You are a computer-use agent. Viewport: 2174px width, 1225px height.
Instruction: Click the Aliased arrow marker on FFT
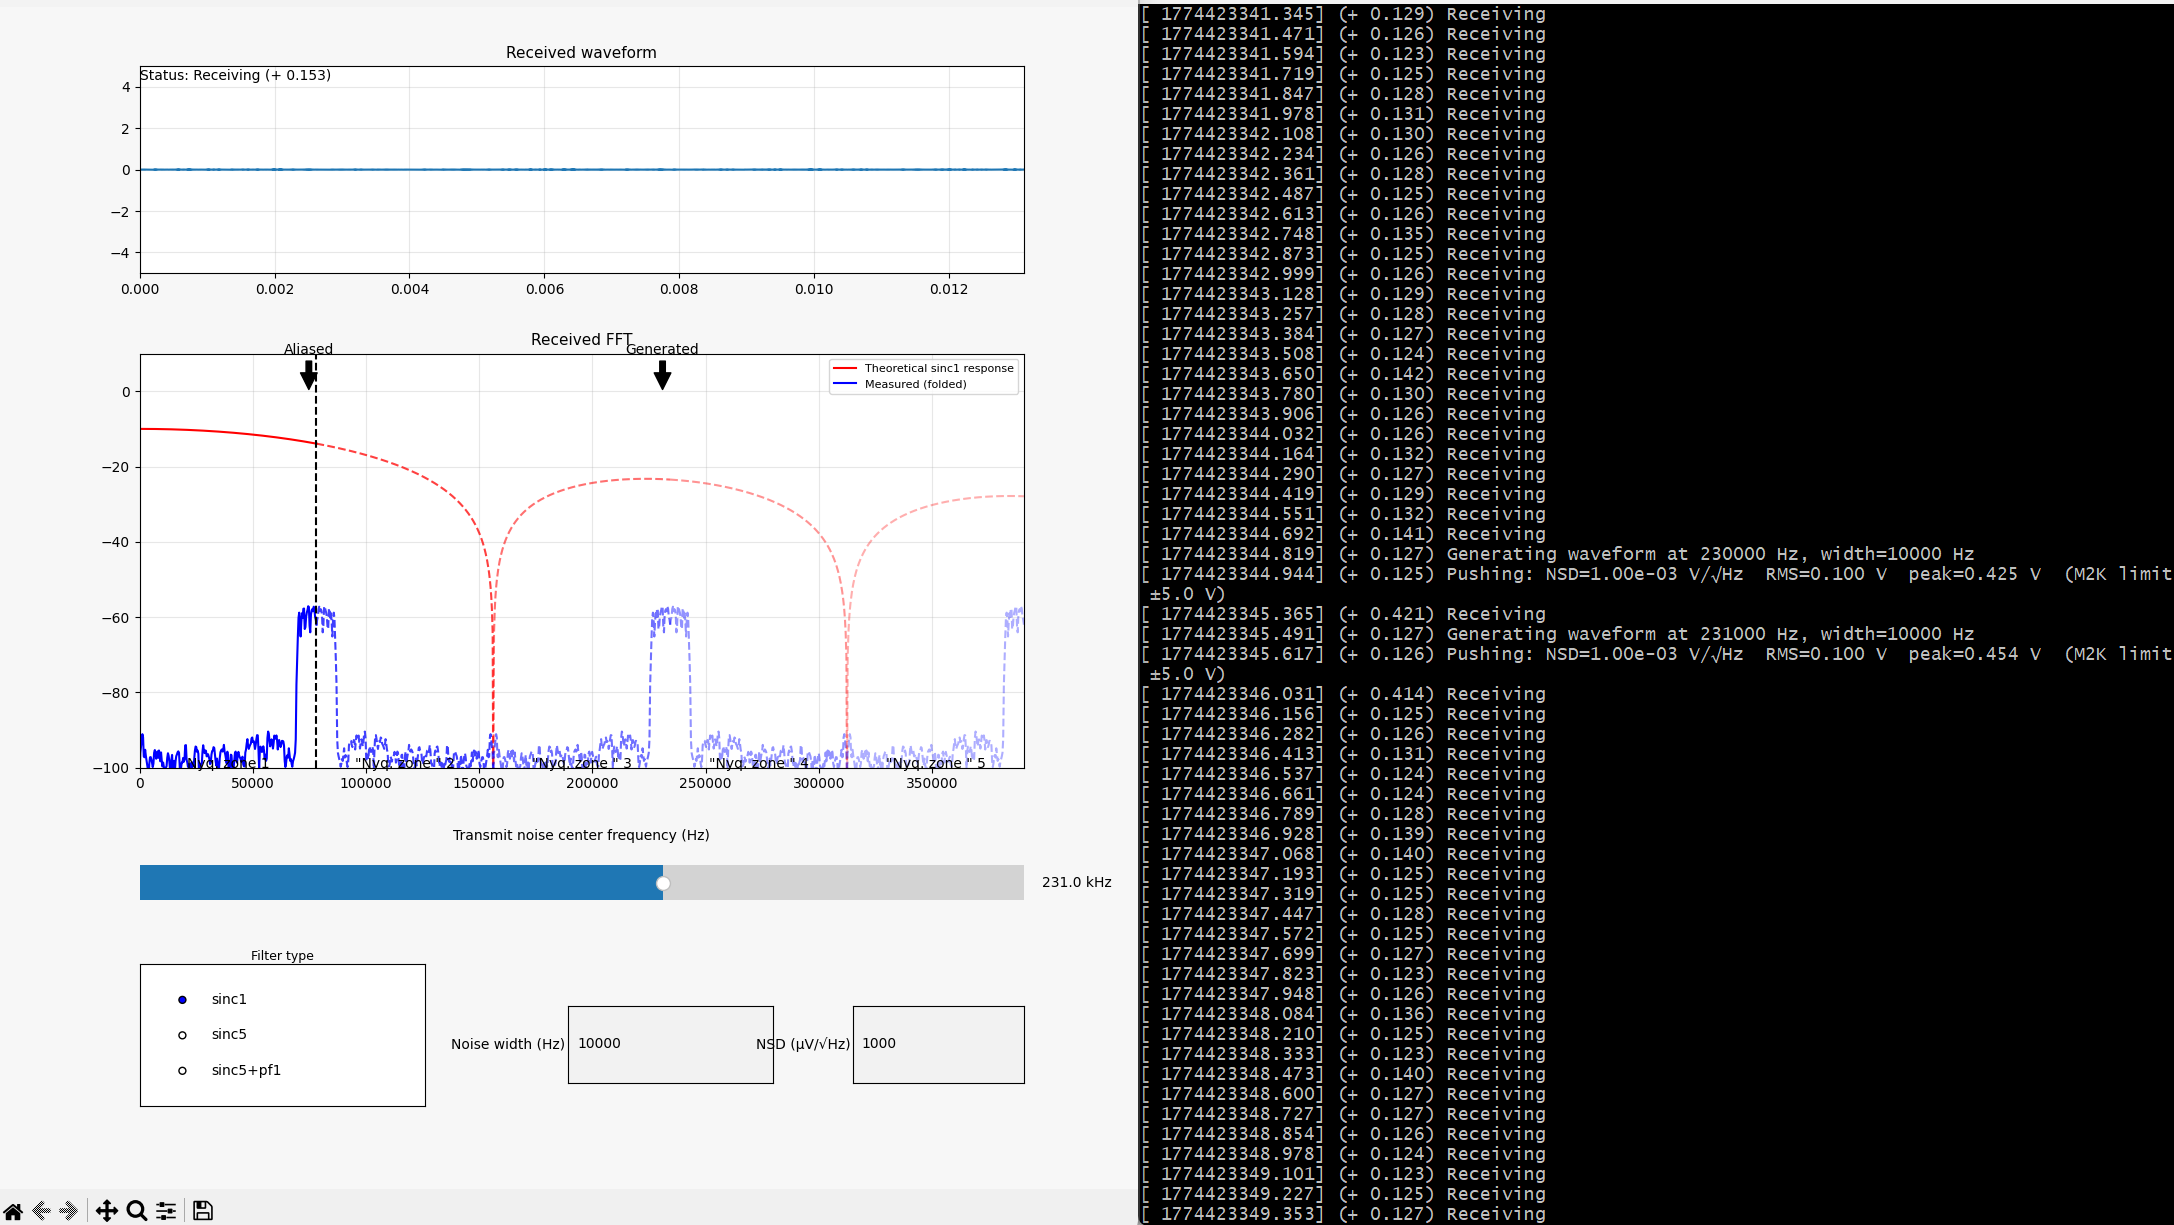pyautogui.click(x=309, y=375)
